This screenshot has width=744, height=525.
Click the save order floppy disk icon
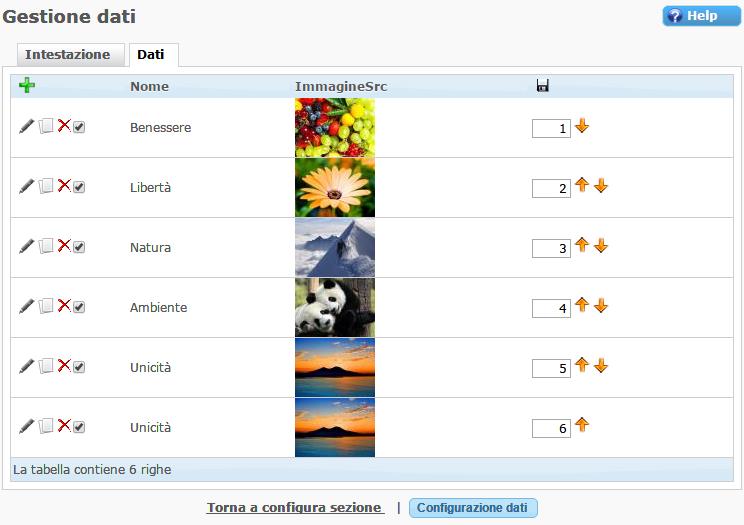[x=542, y=86]
